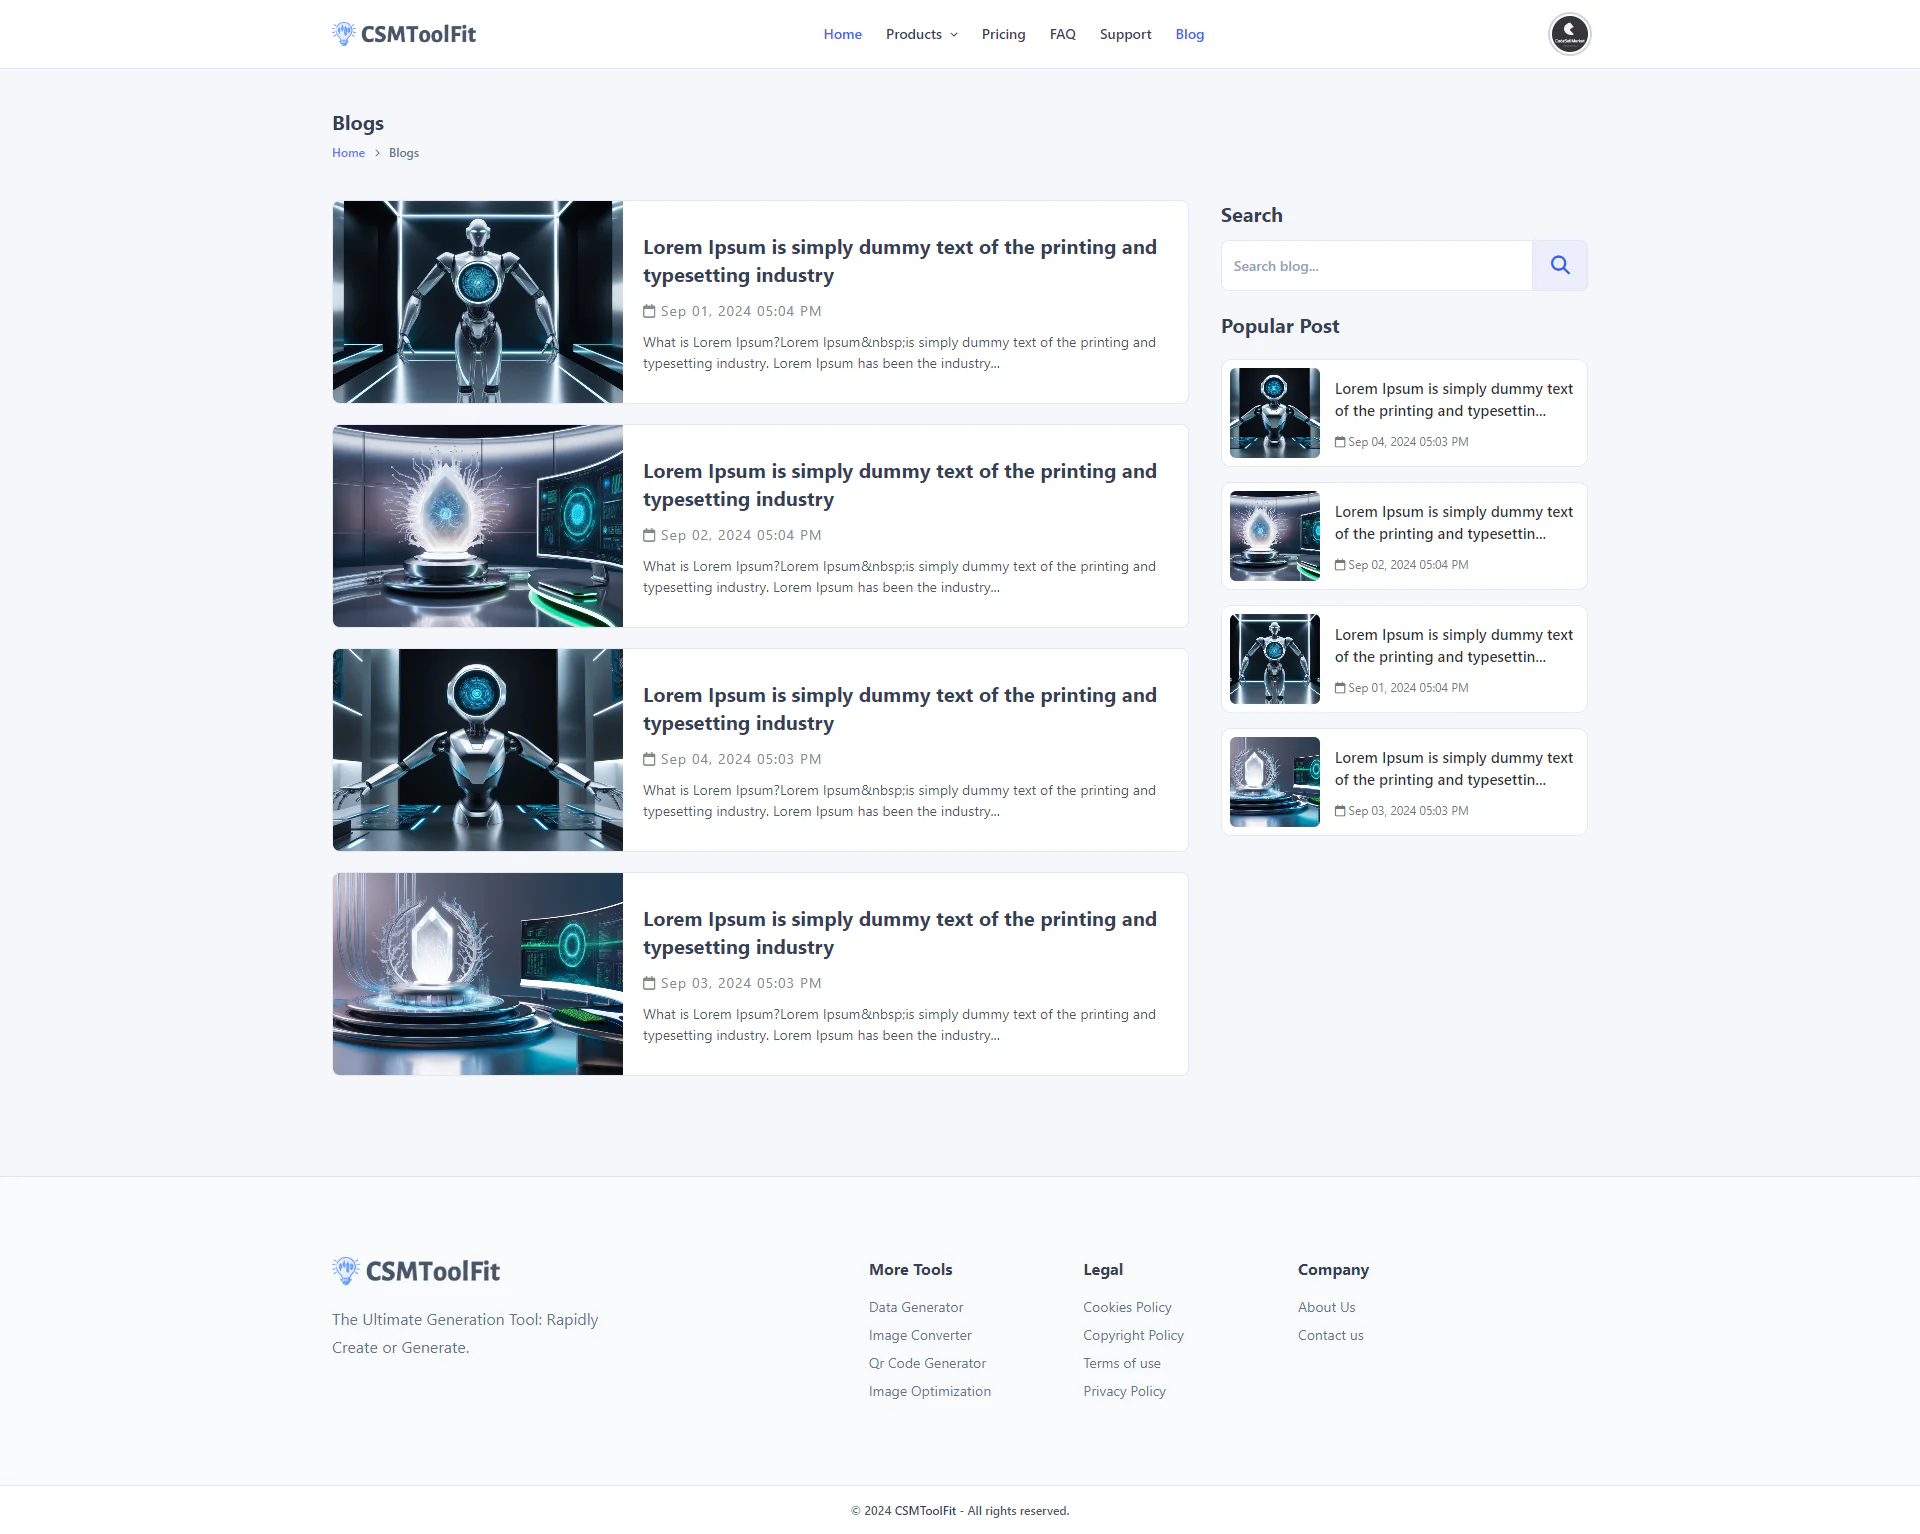Screen dimensions: 1920x1534
Task: Focus the Search blog input field
Action: (x=1376, y=266)
